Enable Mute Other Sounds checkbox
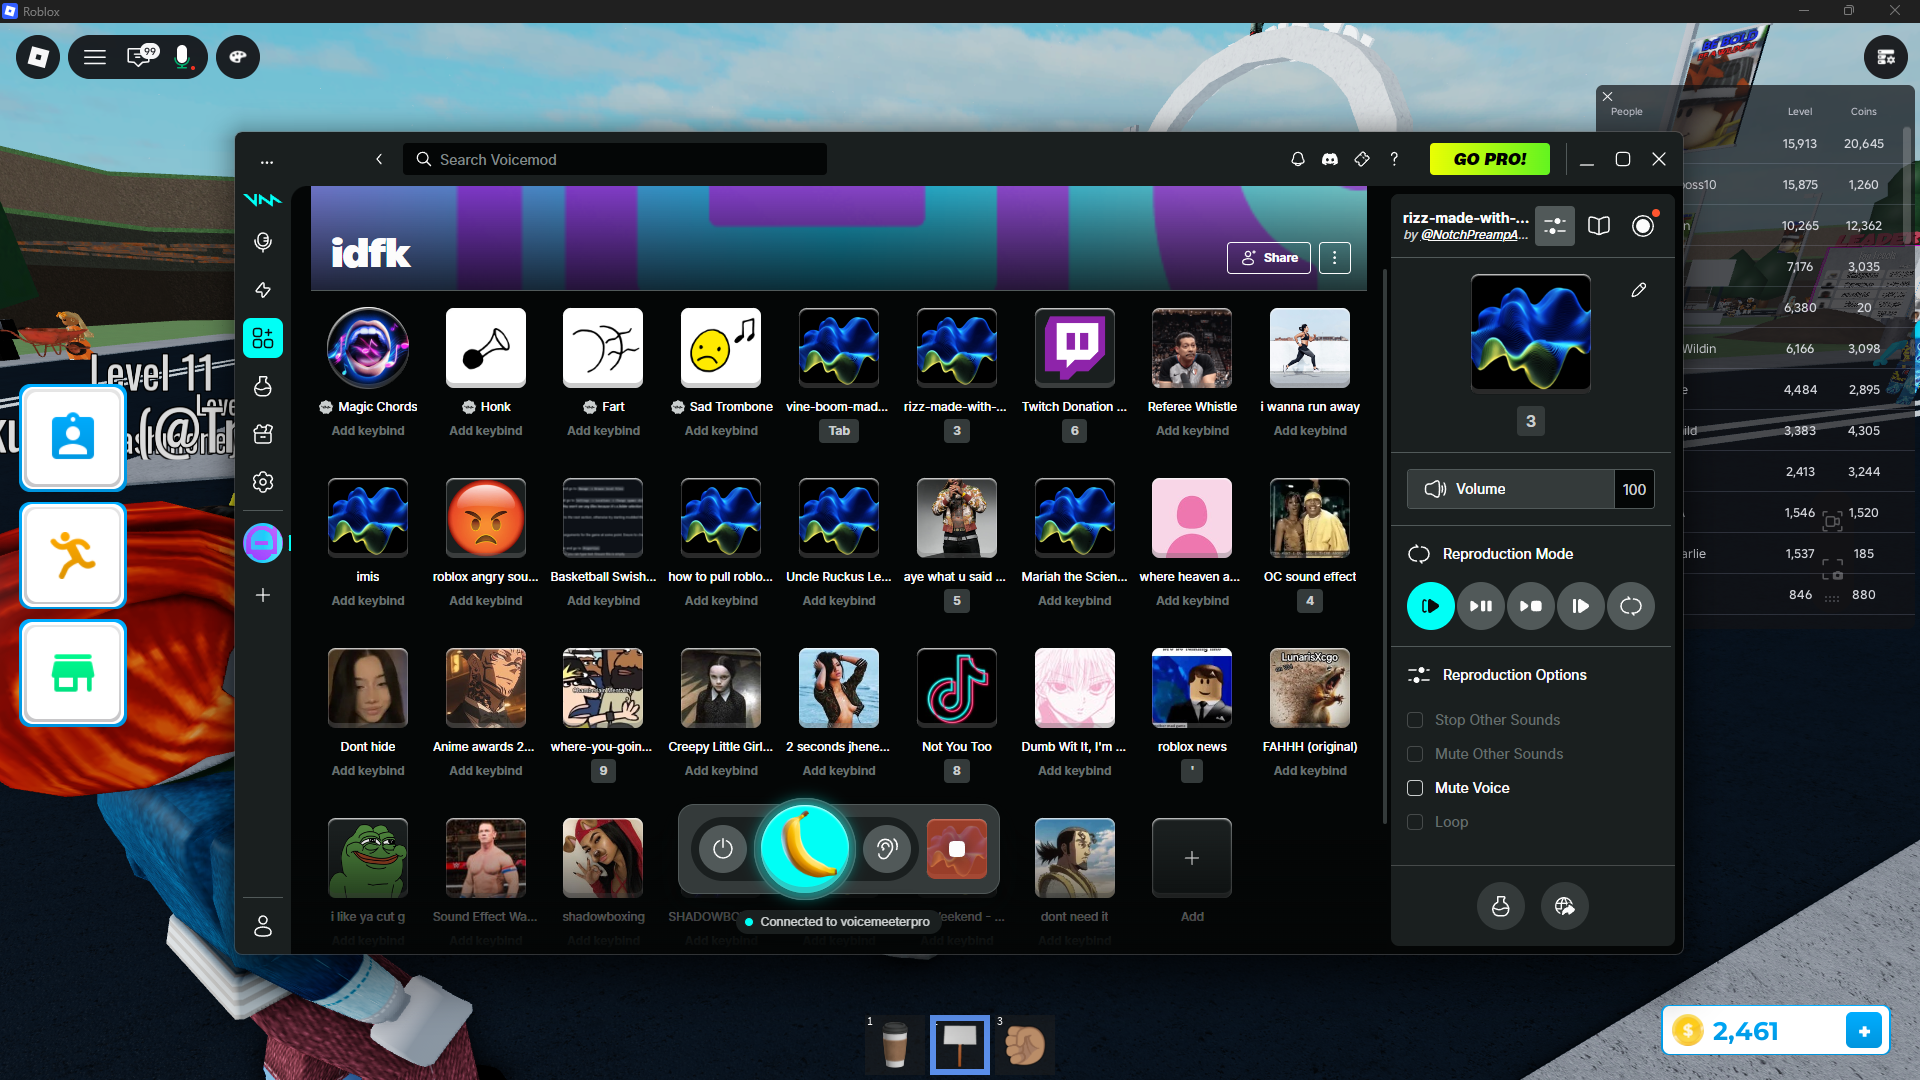Viewport: 1920px width, 1080px height. [x=1415, y=754]
